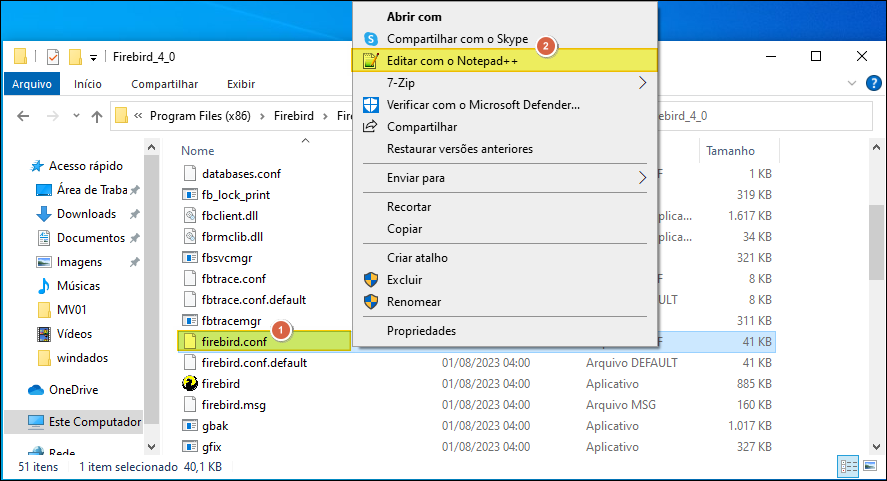Open Imagens in the navigation pane
This screenshot has height=481, width=887.
tap(79, 262)
